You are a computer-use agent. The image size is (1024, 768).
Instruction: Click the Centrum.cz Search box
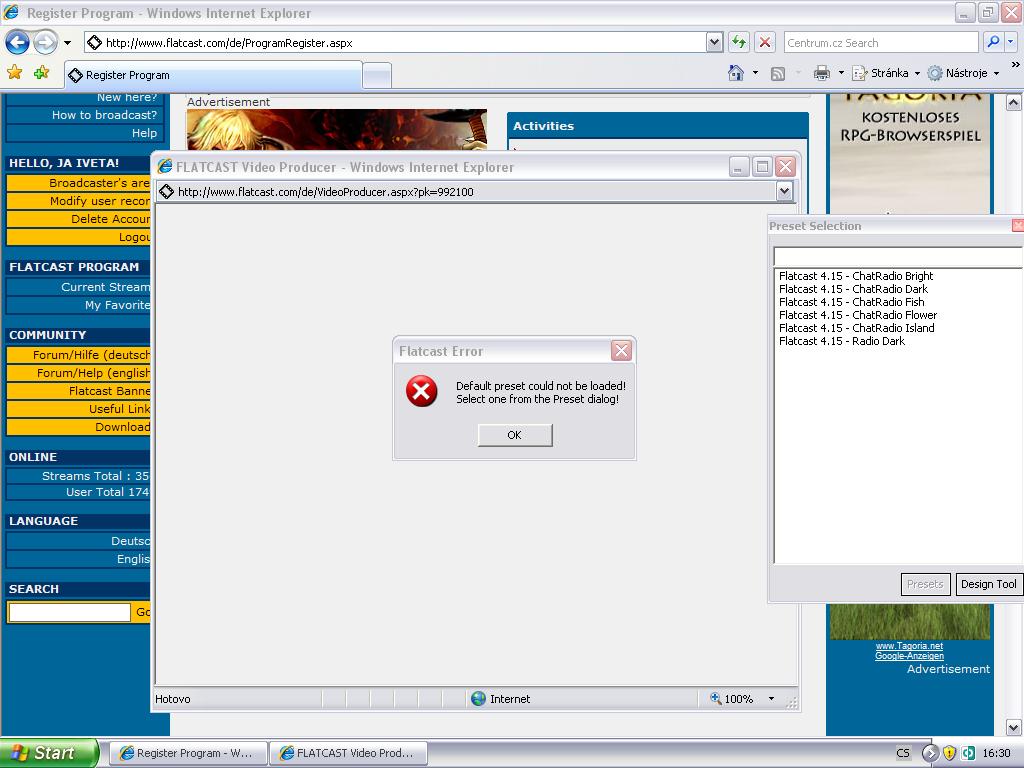coord(880,43)
